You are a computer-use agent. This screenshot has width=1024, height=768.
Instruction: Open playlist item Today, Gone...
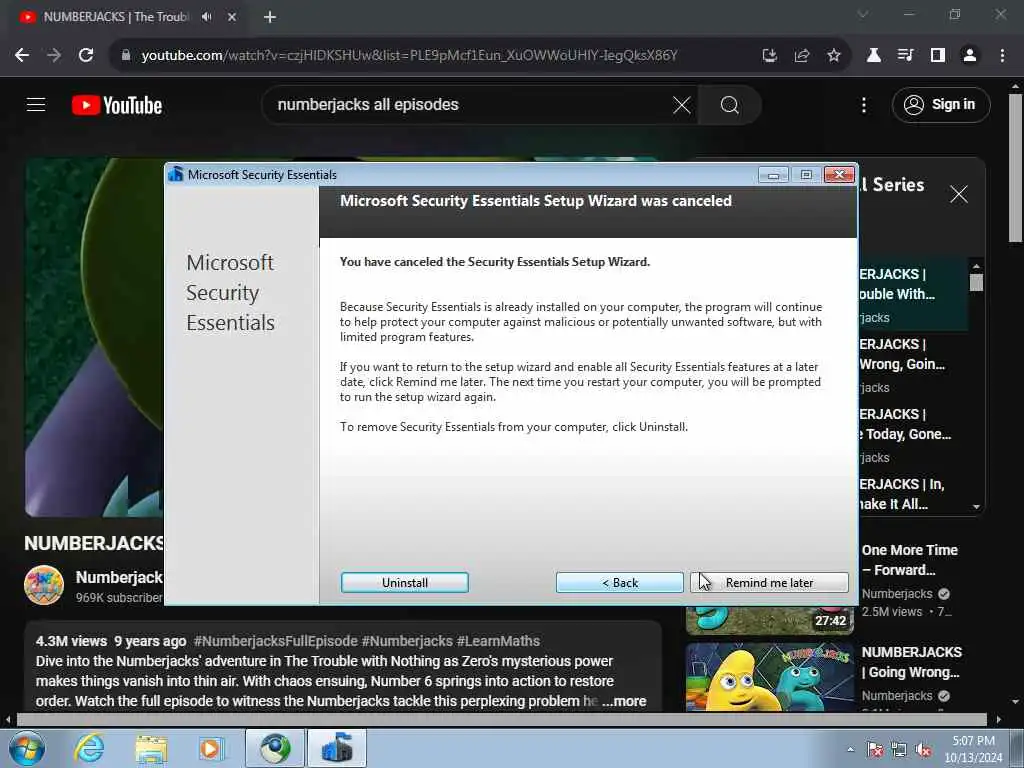coord(912,434)
